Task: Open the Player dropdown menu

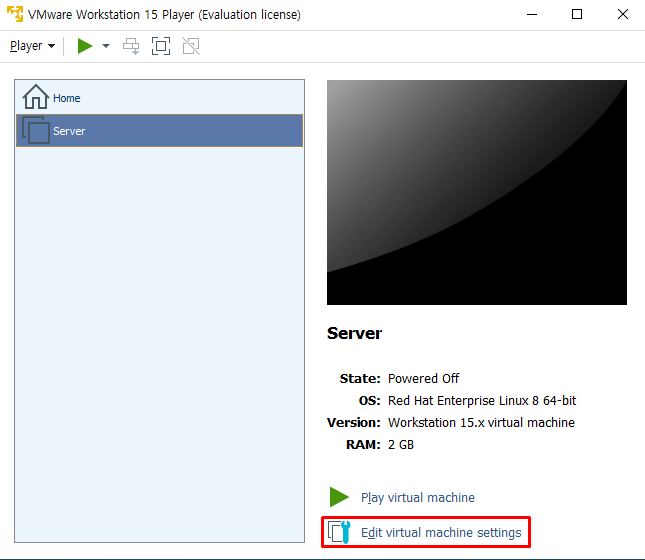Action: coord(32,46)
